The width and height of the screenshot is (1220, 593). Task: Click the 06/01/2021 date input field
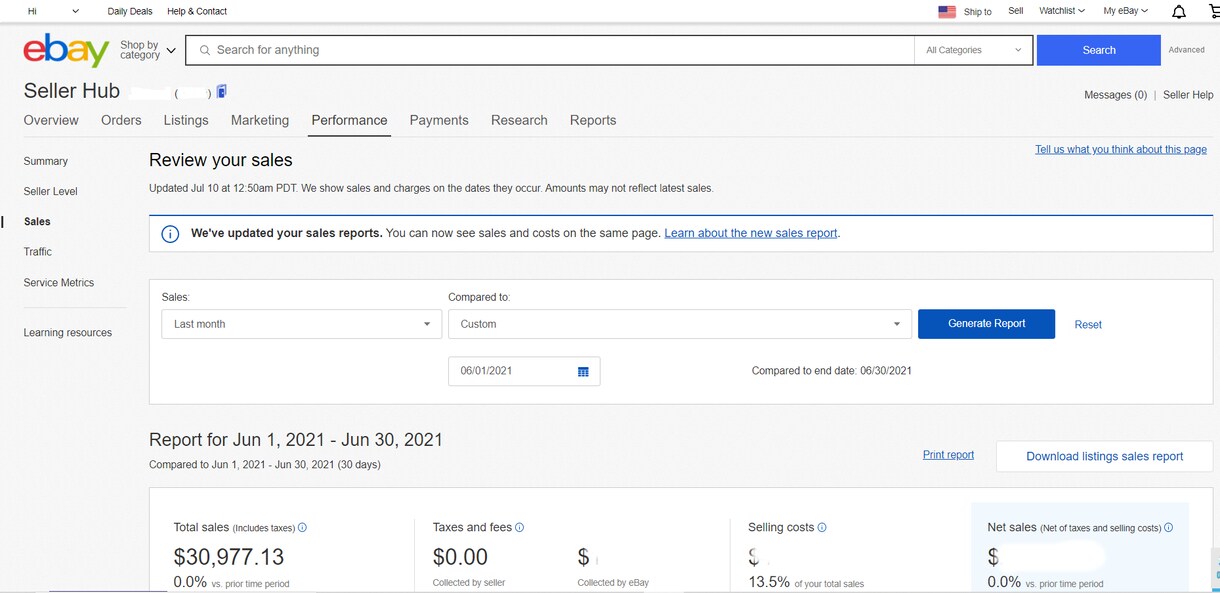click(524, 371)
